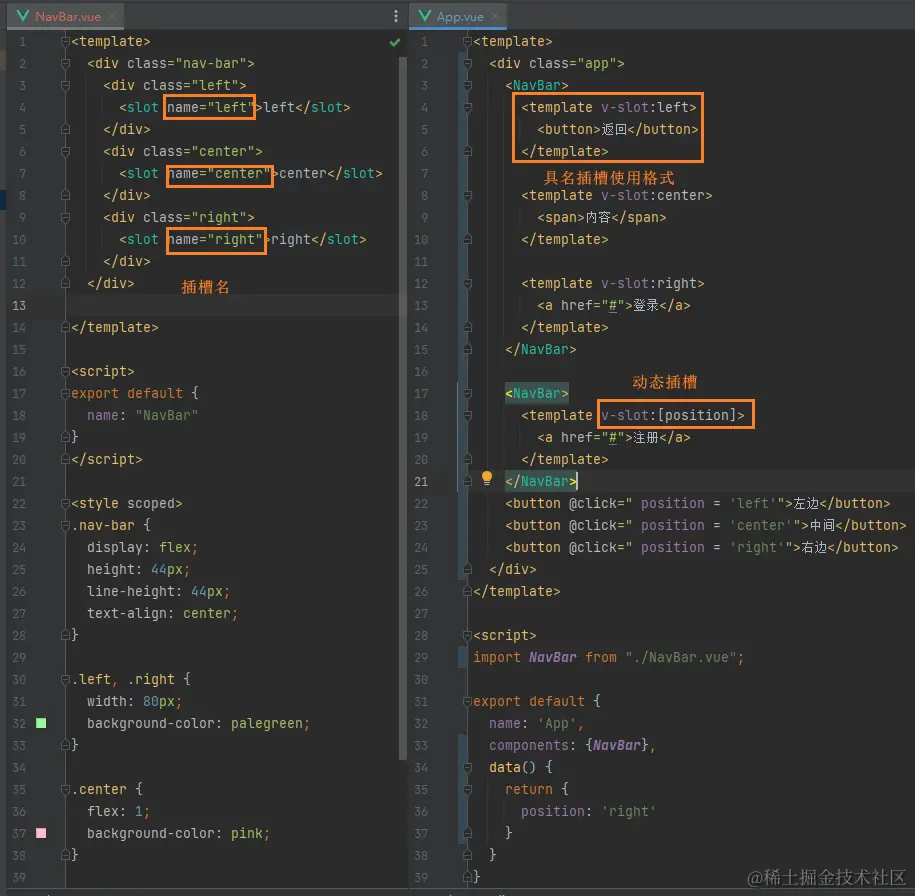Screen dimensions: 915x896
Task: Click the yellow lightbulb quick-fix icon
Action: coord(487,479)
